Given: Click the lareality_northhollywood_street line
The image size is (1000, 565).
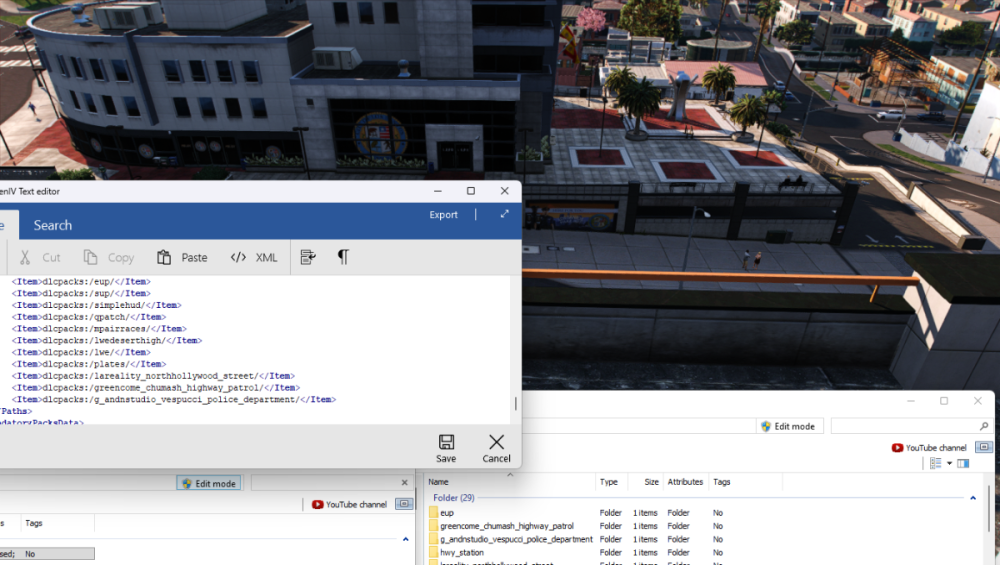Looking at the screenshot, I should coord(153,376).
